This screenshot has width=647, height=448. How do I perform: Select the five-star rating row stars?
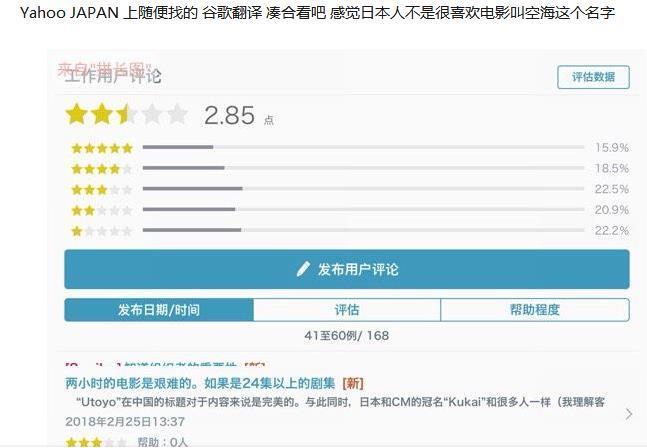click(102, 148)
